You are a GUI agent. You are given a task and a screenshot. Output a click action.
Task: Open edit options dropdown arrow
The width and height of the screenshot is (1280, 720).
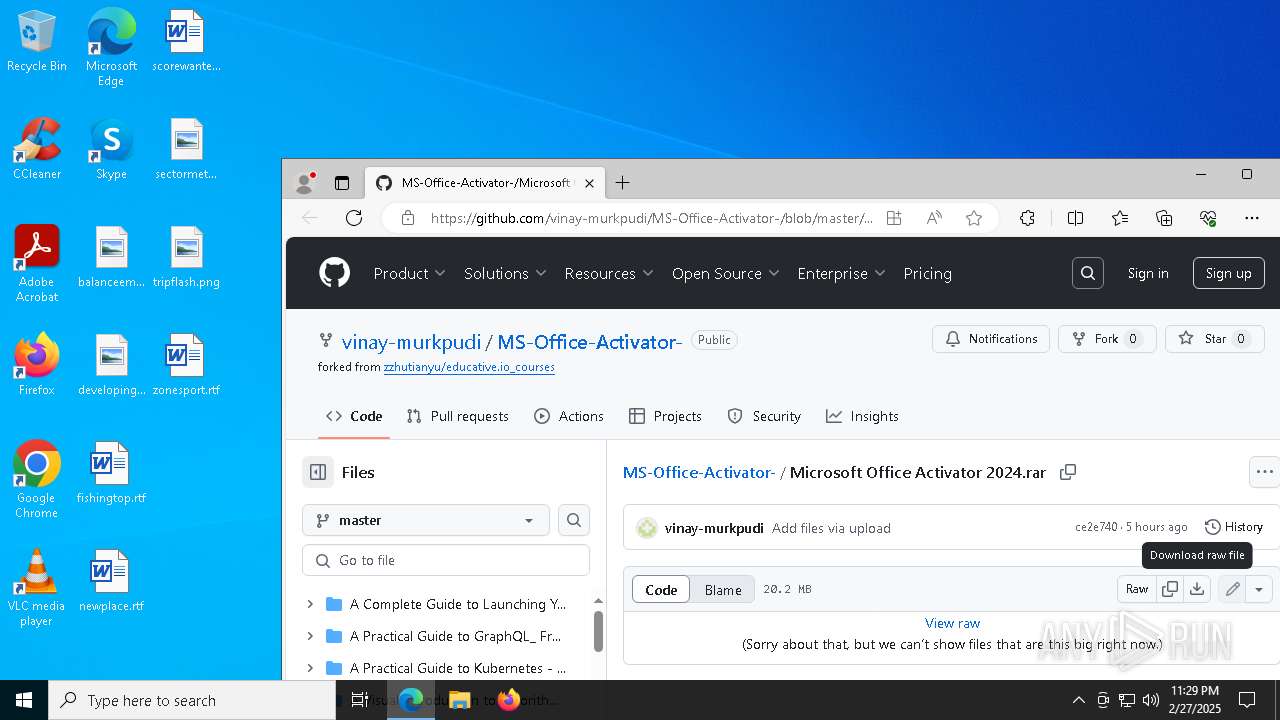coord(1259,589)
